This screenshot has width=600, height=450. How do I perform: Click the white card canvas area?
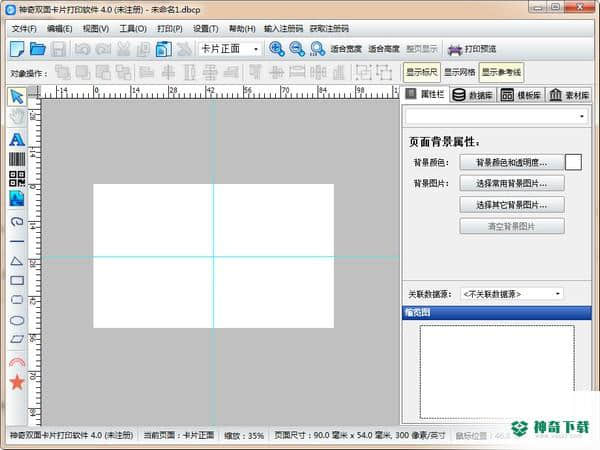pos(214,256)
